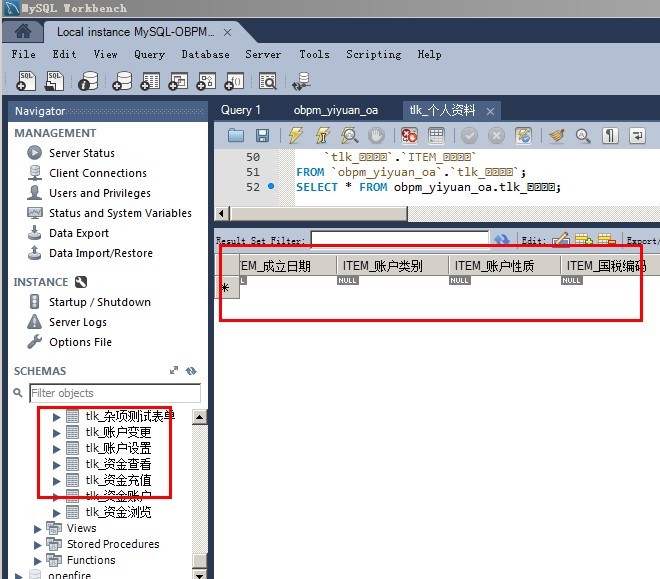
Task: Open script file in query editor
Action: [236, 135]
